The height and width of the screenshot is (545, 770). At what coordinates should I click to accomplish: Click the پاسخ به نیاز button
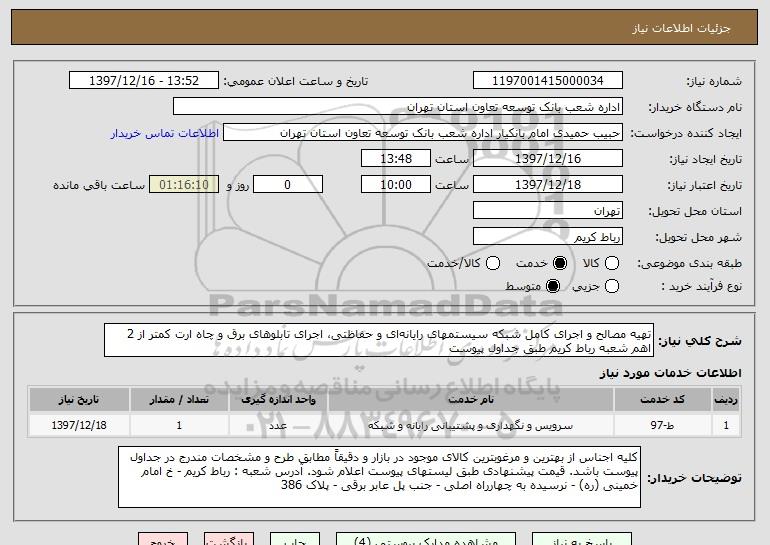click(583, 540)
